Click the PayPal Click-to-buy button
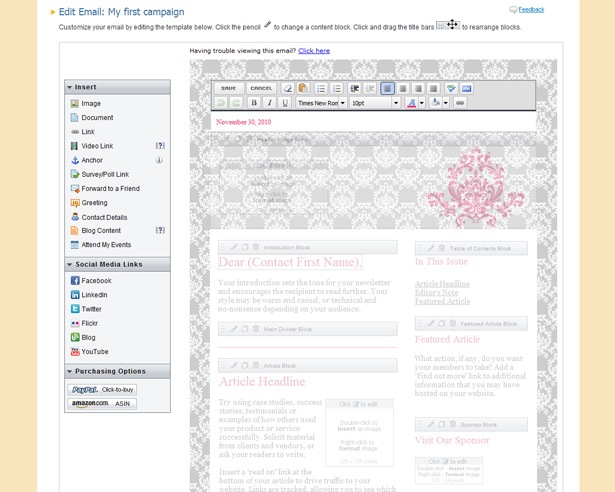 pos(102,390)
